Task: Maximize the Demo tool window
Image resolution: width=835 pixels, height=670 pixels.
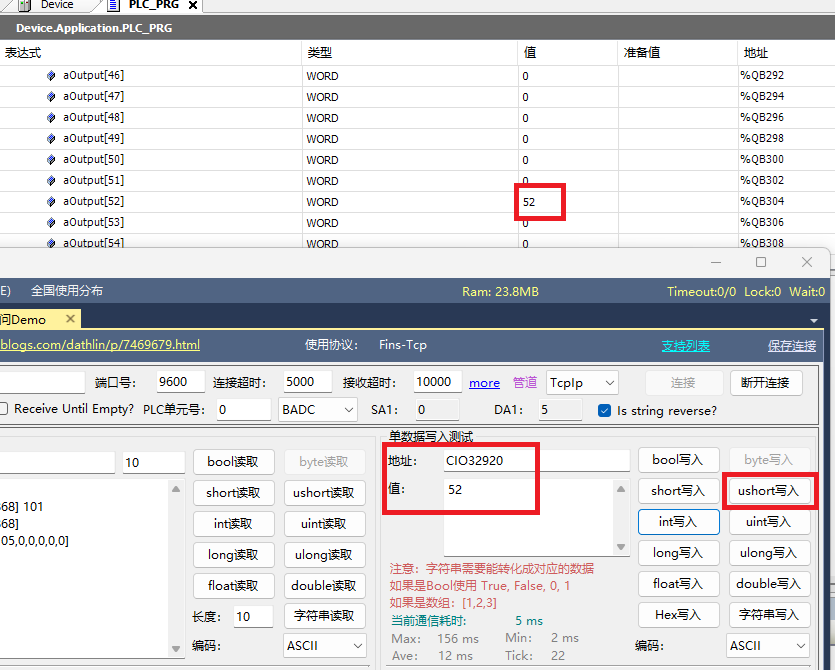Action: click(x=761, y=262)
